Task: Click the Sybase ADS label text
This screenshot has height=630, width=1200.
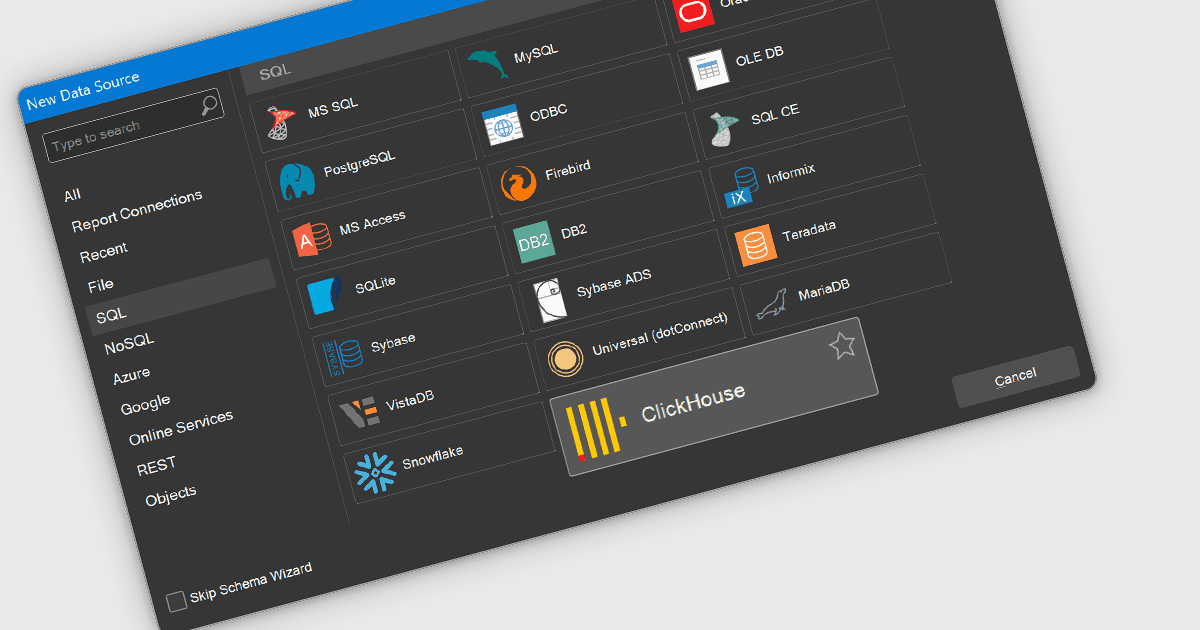Action: click(614, 283)
